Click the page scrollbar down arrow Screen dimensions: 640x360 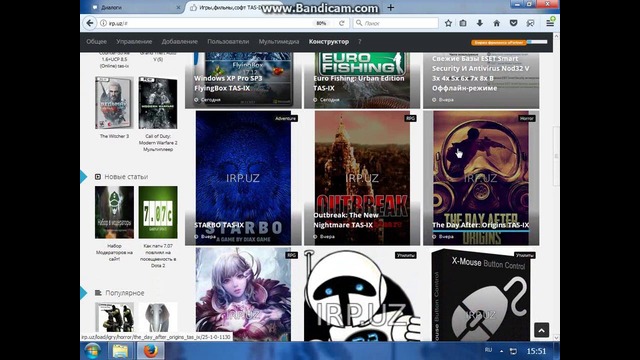click(556, 338)
